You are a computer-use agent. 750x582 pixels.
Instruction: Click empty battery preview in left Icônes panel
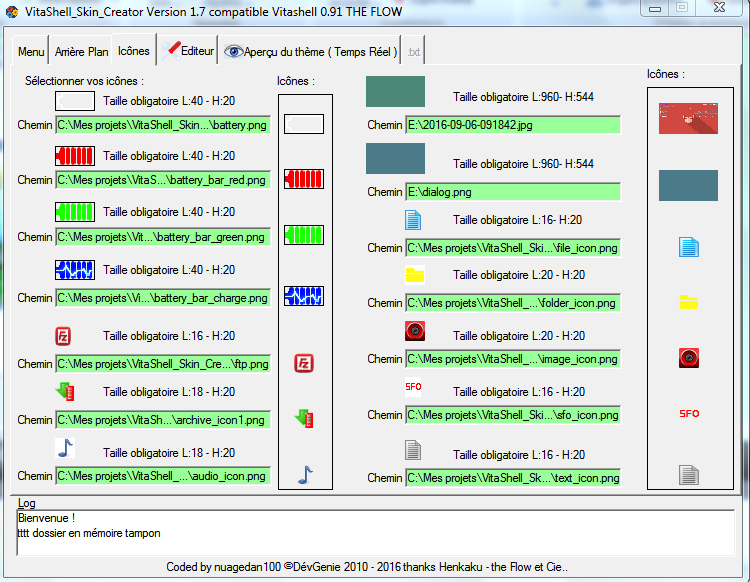pyautogui.click(x=304, y=124)
